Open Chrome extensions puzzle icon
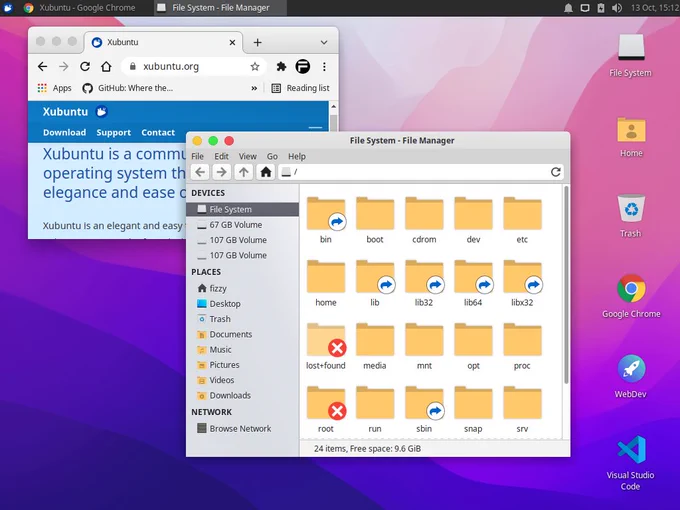Viewport: 680px width, 510px height. click(x=281, y=66)
